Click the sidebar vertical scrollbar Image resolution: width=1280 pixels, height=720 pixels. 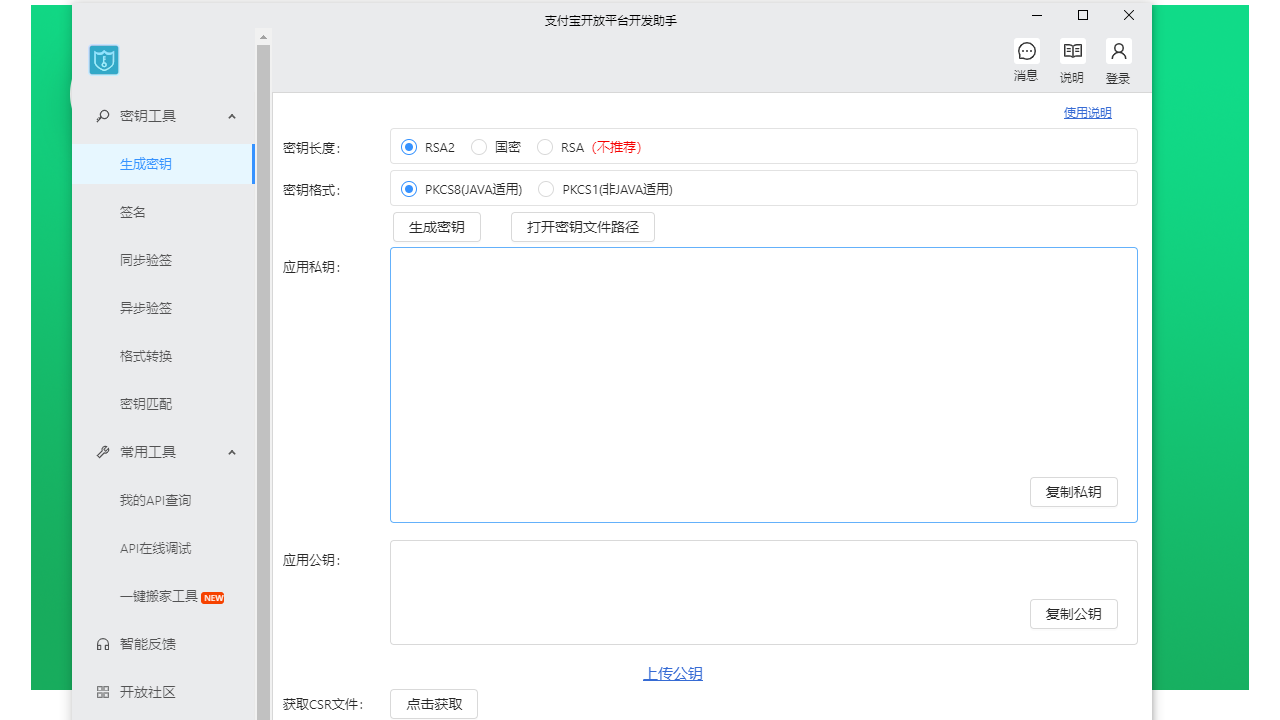pyautogui.click(x=264, y=380)
